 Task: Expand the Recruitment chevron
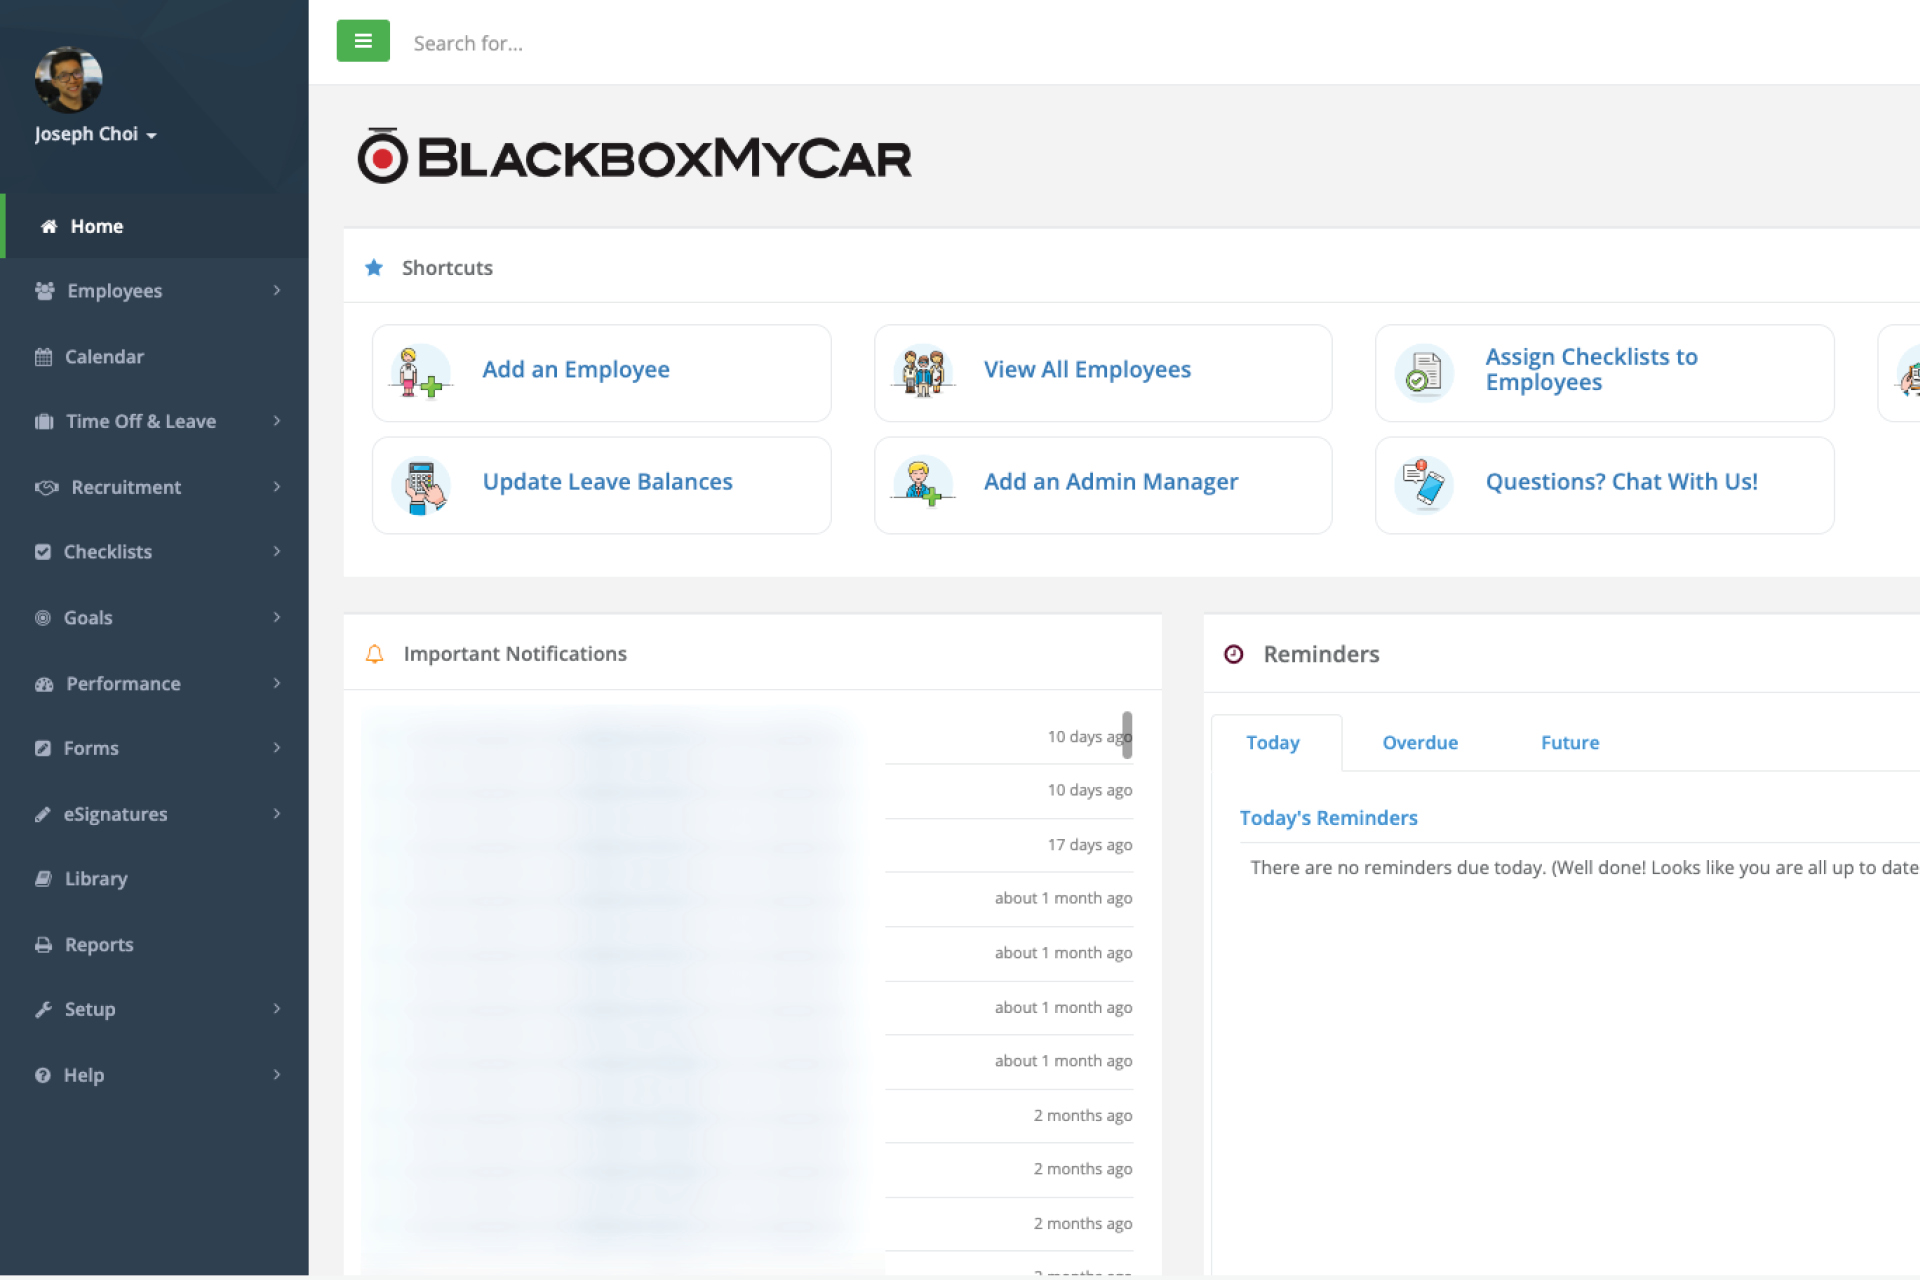click(277, 487)
